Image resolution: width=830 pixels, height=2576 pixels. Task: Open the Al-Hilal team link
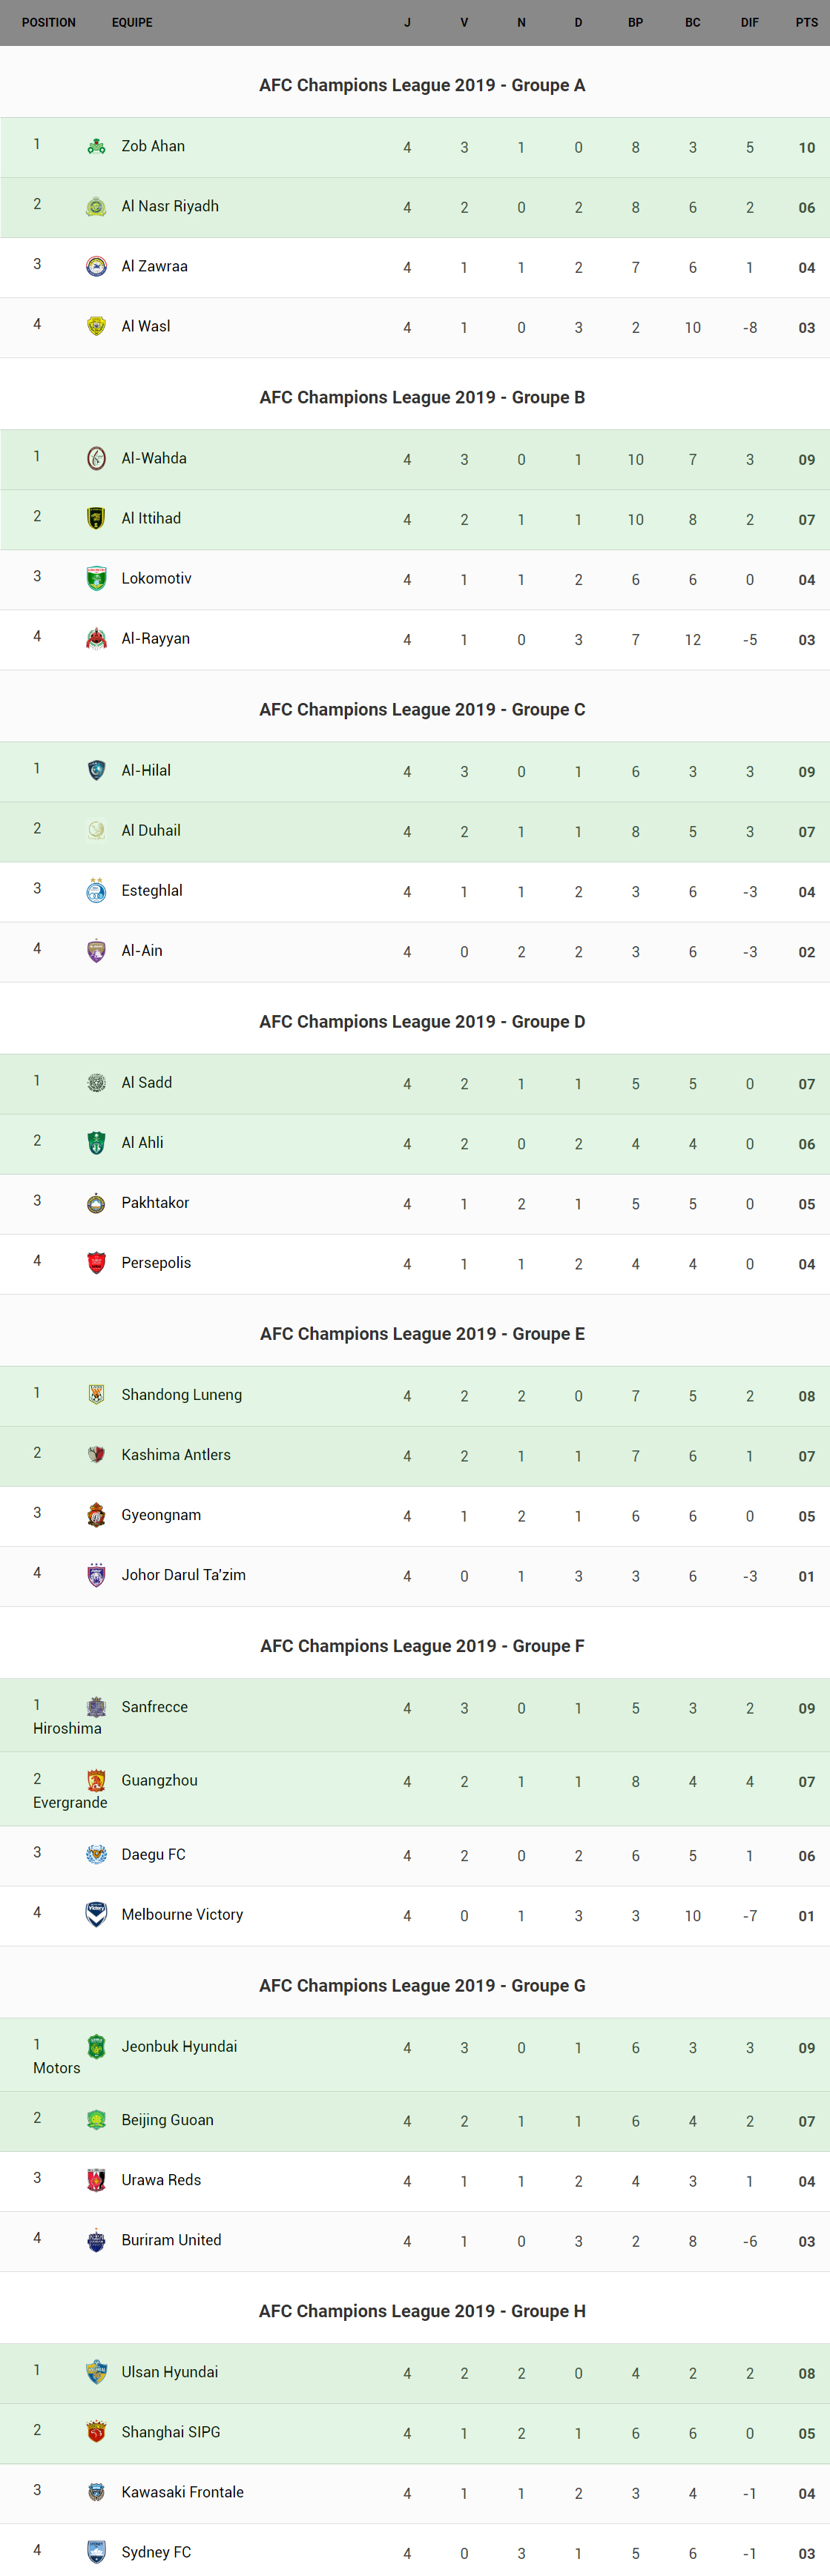pos(146,771)
